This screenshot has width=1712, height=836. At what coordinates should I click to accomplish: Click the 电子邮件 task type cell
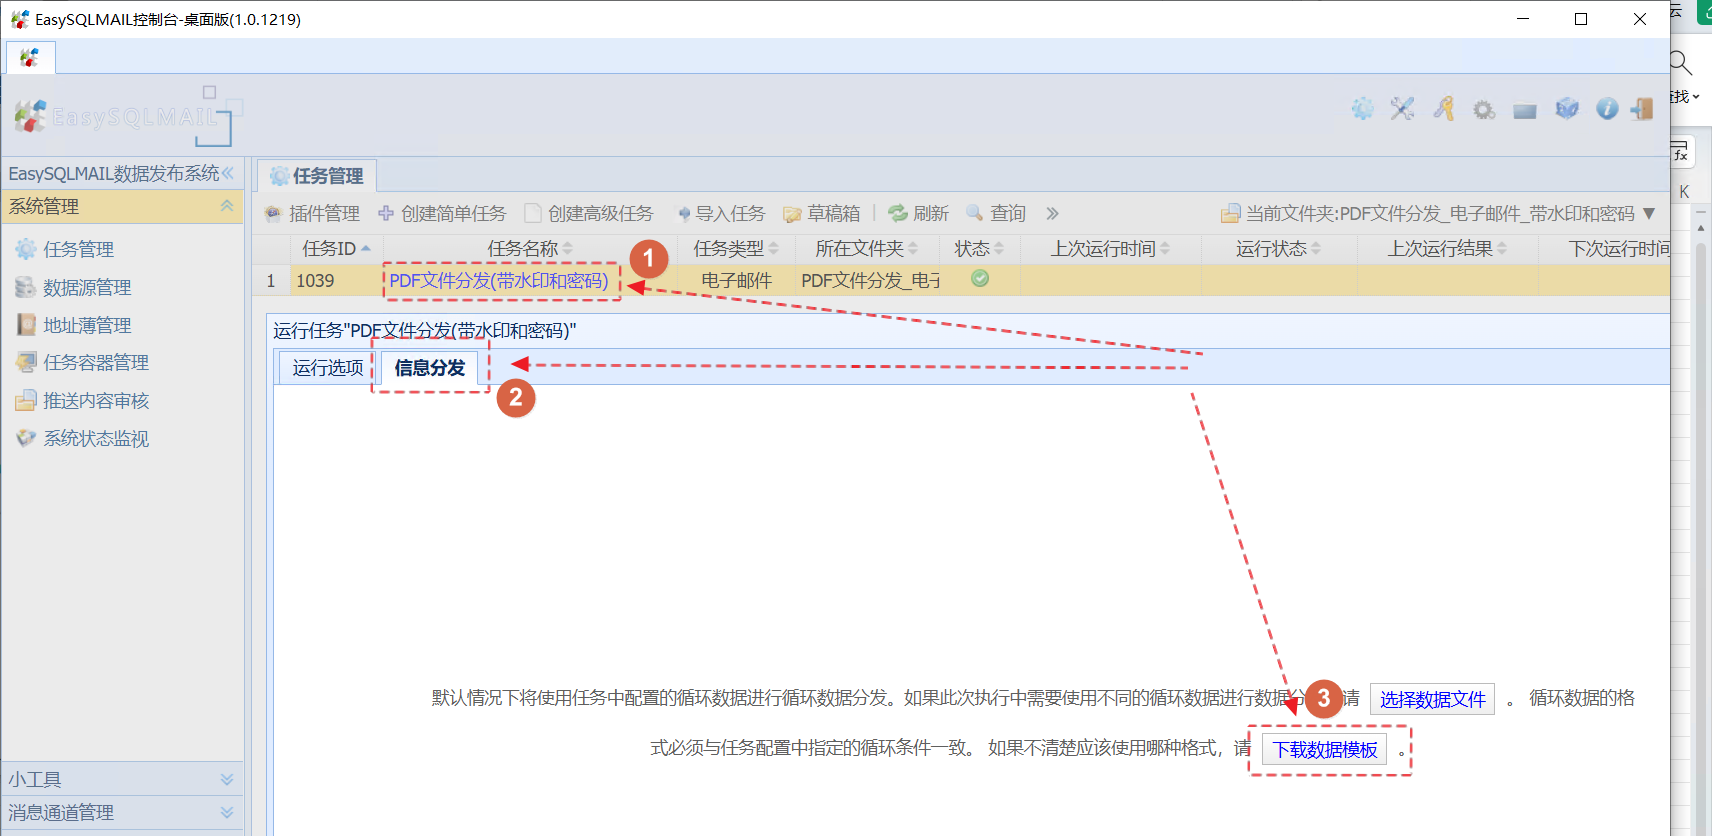736,281
